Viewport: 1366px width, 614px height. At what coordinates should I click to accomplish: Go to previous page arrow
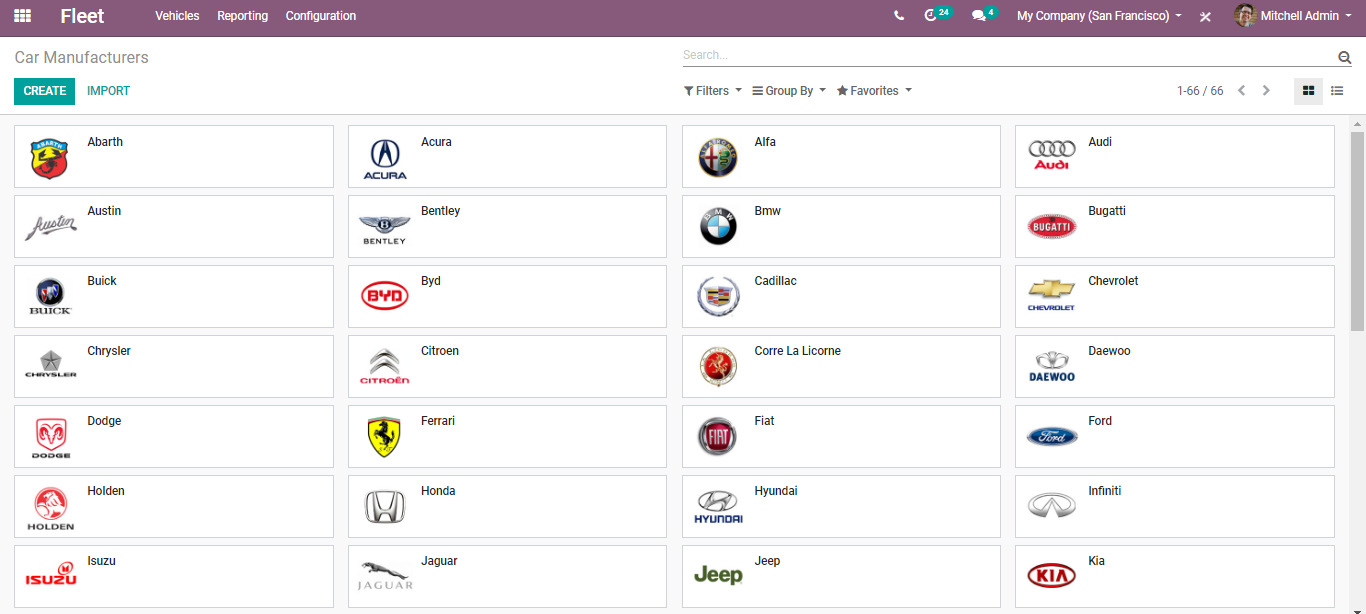1242,91
